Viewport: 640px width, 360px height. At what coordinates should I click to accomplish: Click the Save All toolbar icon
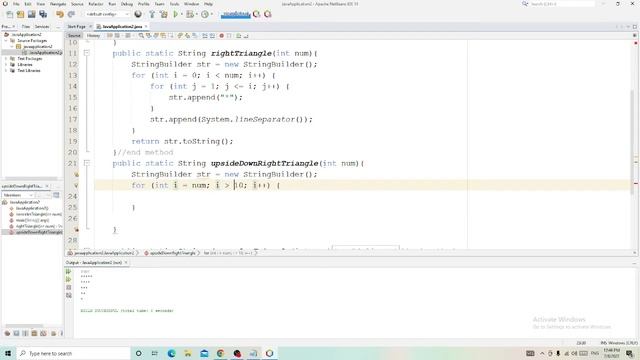43,14
